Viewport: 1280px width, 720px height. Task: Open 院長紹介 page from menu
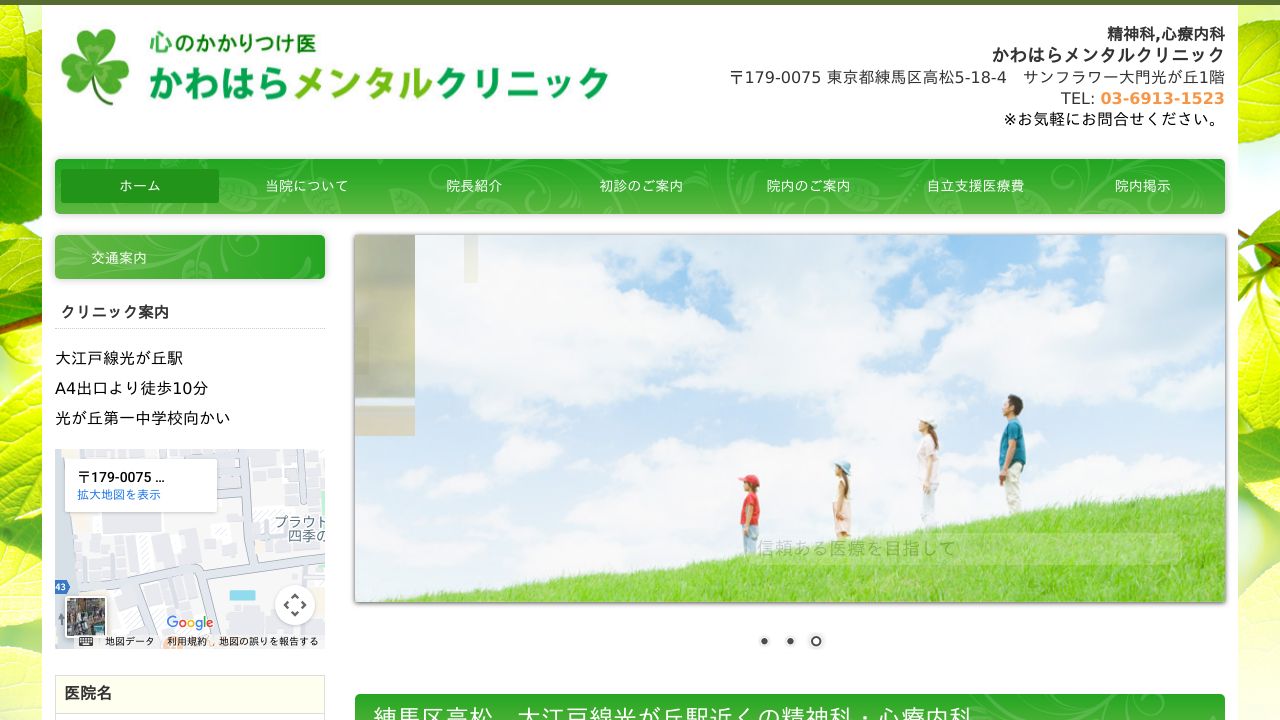click(x=474, y=186)
